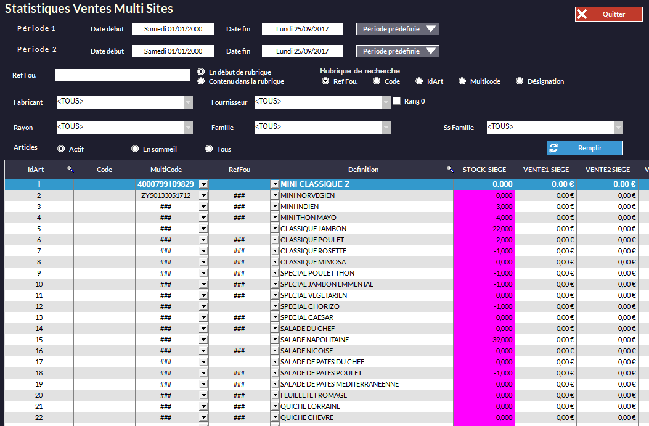Select the 'En début de rubrique' option

click(x=201, y=71)
